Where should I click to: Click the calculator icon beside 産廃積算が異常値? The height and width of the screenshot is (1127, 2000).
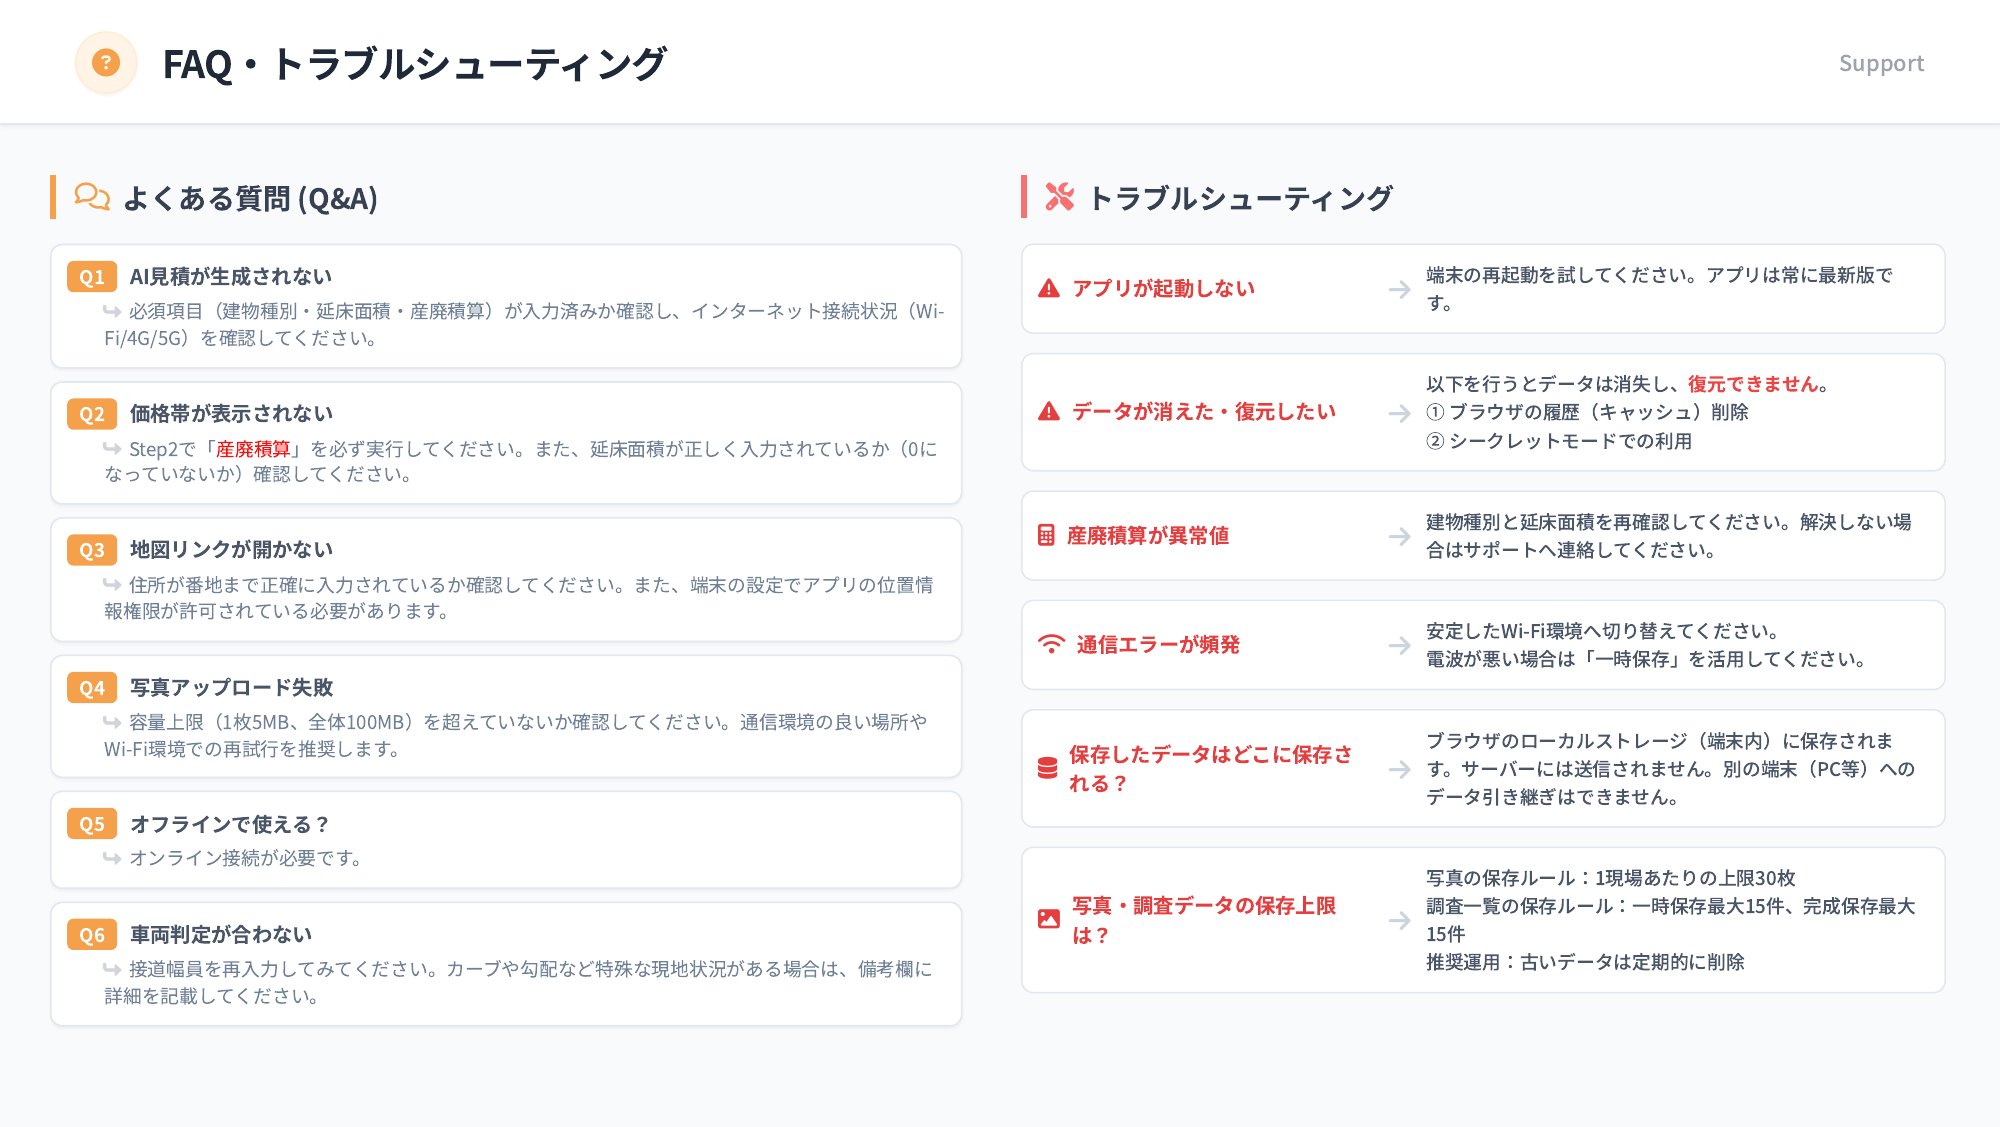pyautogui.click(x=1047, y=536)
